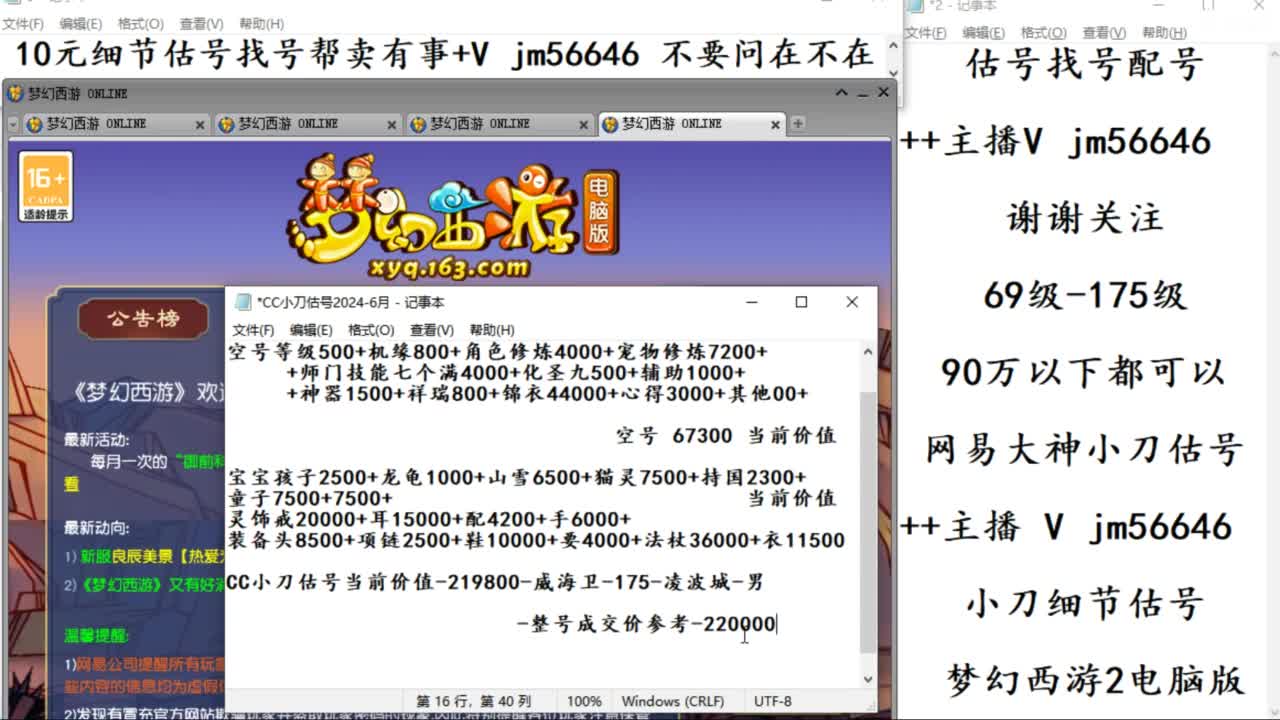The height and width of the screenshot is (720, 1280).
Task: Switch to the second 梦幻西游 ONLINE tab
Action: 308,124
